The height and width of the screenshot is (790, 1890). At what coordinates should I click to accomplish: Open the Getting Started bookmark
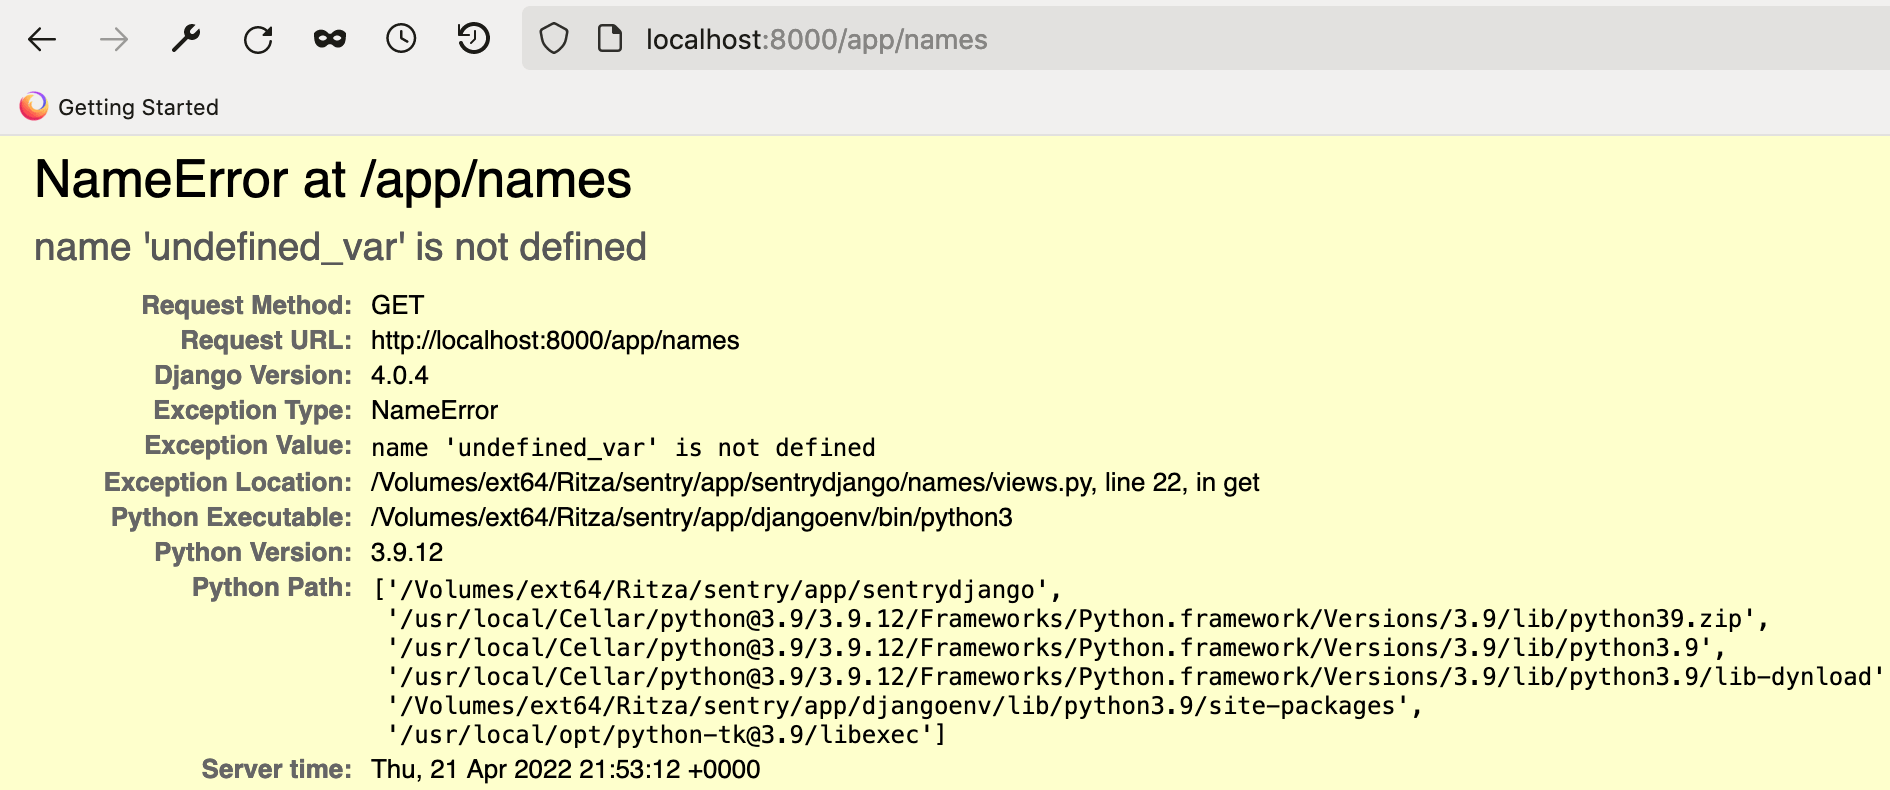tap(120, 107)
